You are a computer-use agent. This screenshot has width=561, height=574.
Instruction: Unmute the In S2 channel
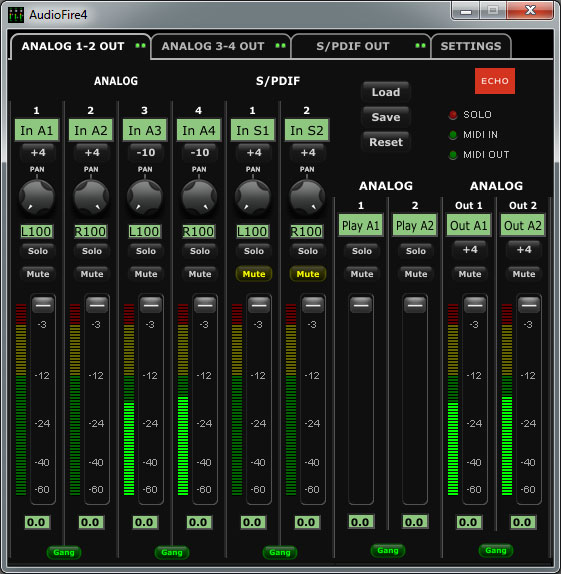308,274
